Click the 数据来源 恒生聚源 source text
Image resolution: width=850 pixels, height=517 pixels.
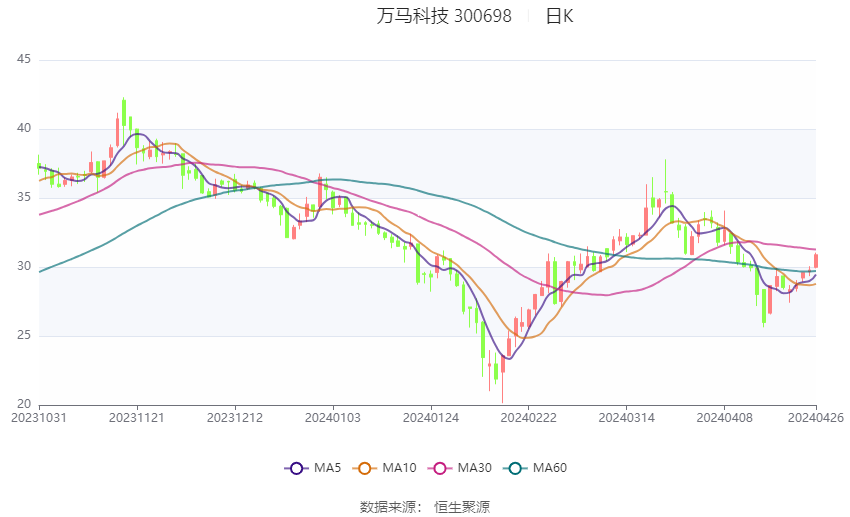coord(425,507)
